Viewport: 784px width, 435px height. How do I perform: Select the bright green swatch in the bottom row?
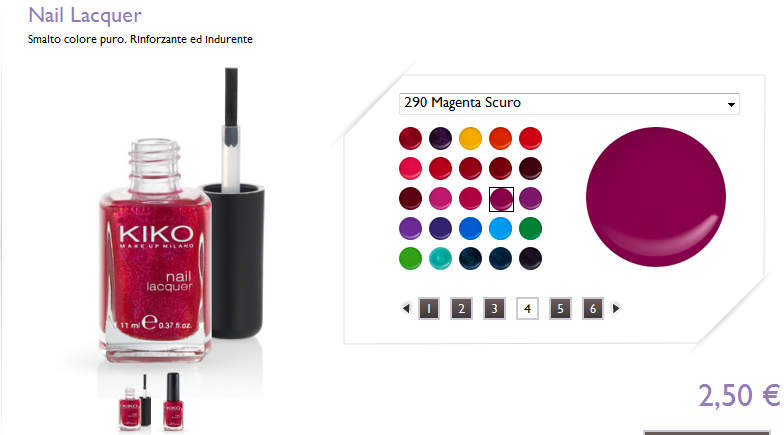tap(410, 258)
